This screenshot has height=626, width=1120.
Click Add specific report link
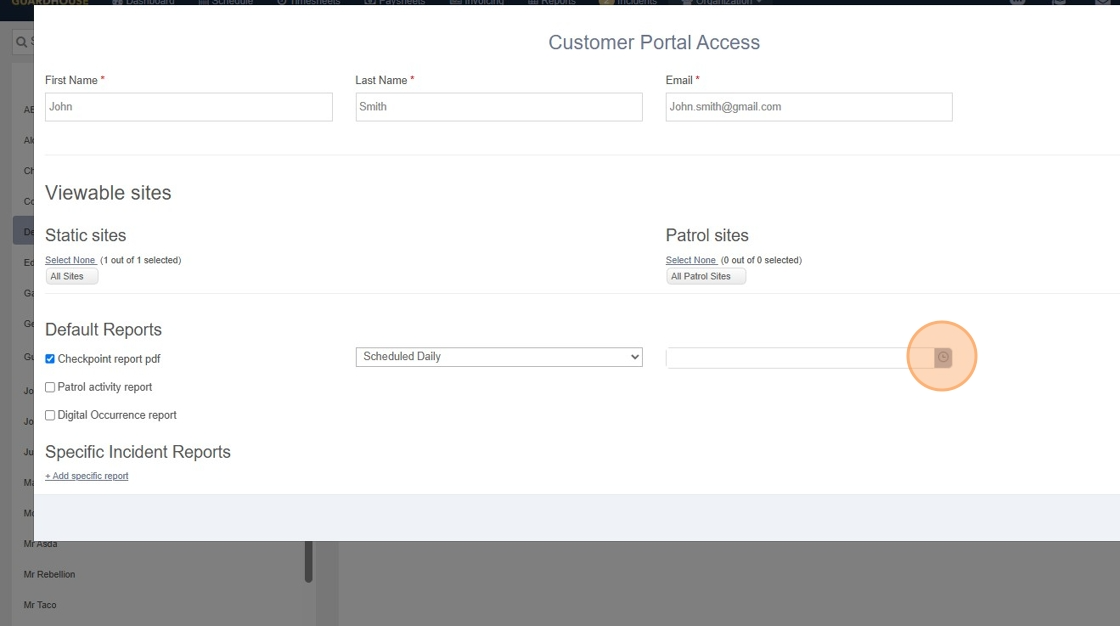[x=86, y=476]
